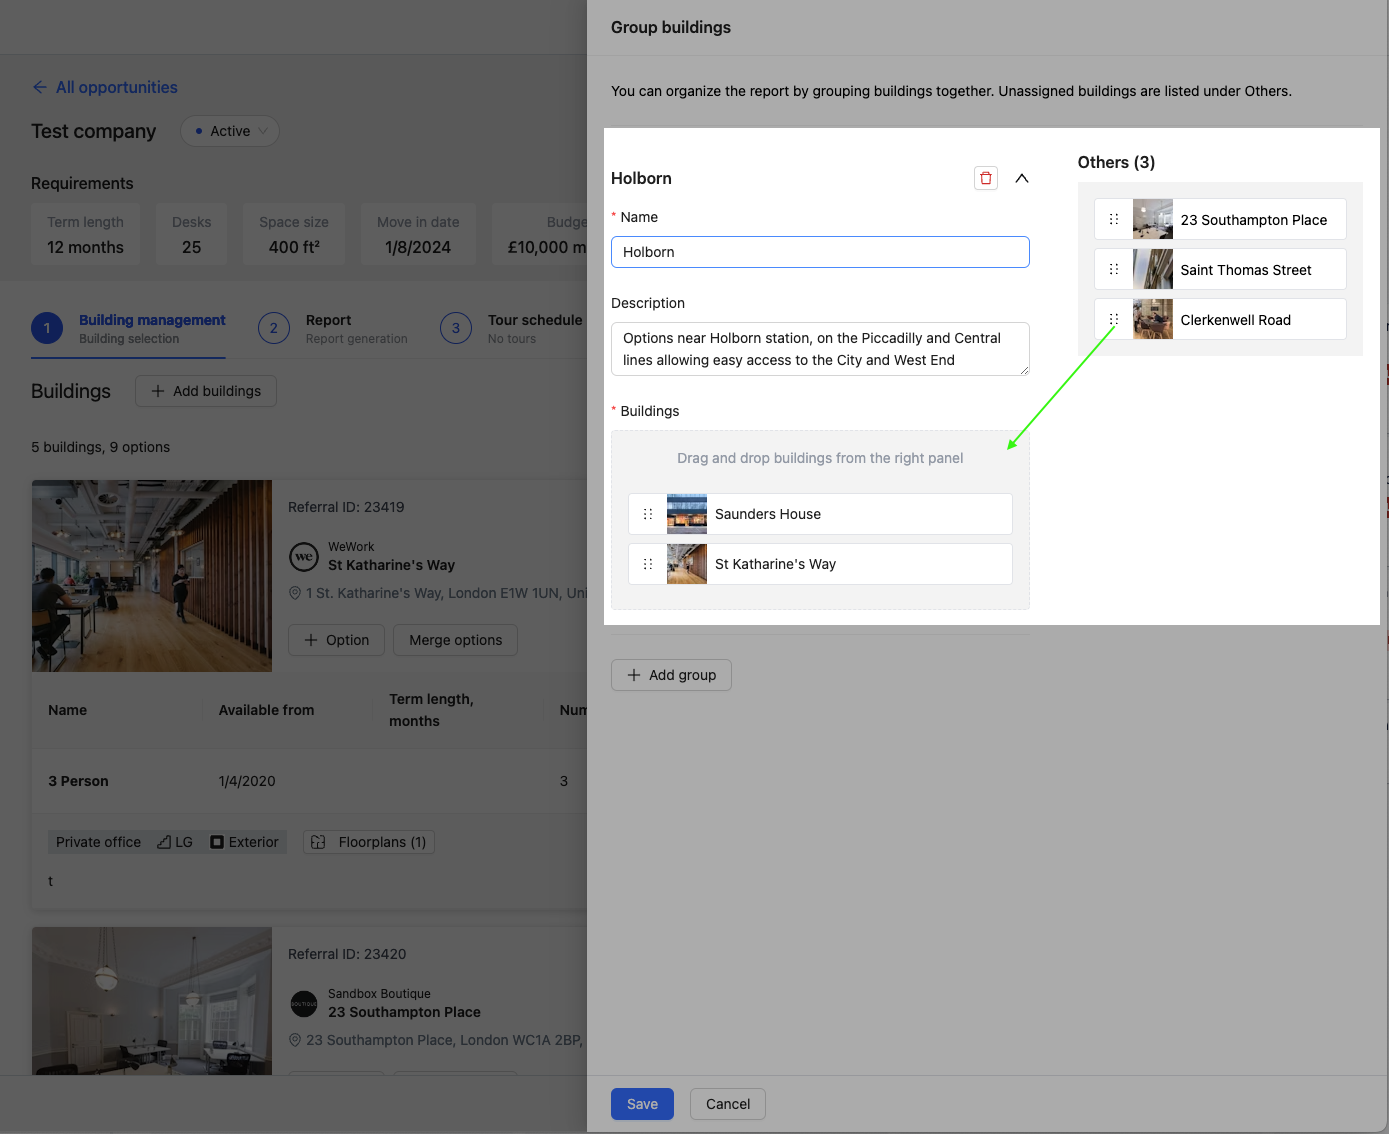Click the Private office tag
The height and width of the screenshot is (1134, 1389).
tap(97, 841)
